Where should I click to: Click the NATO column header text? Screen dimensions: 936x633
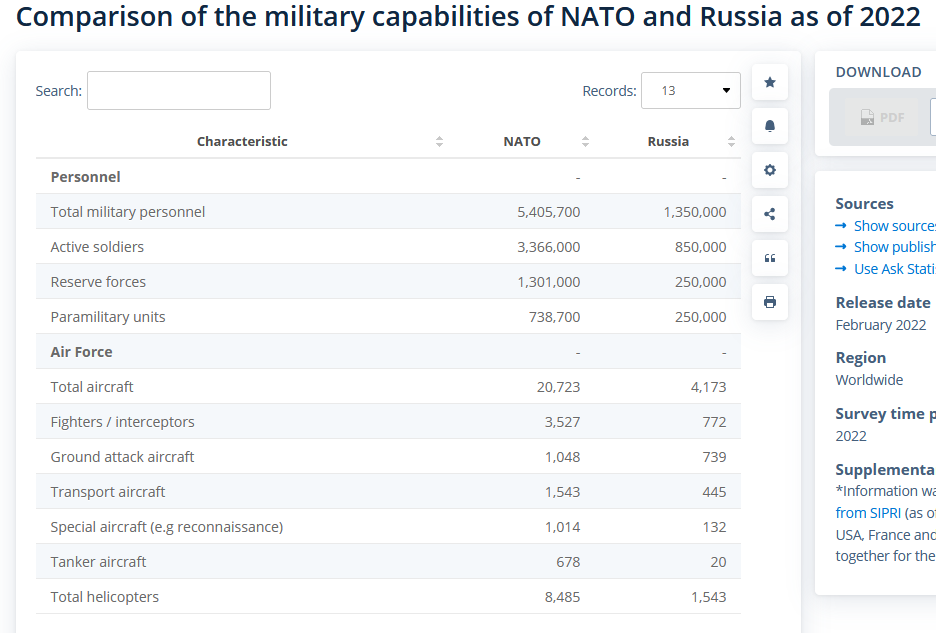tap(522, 142)
